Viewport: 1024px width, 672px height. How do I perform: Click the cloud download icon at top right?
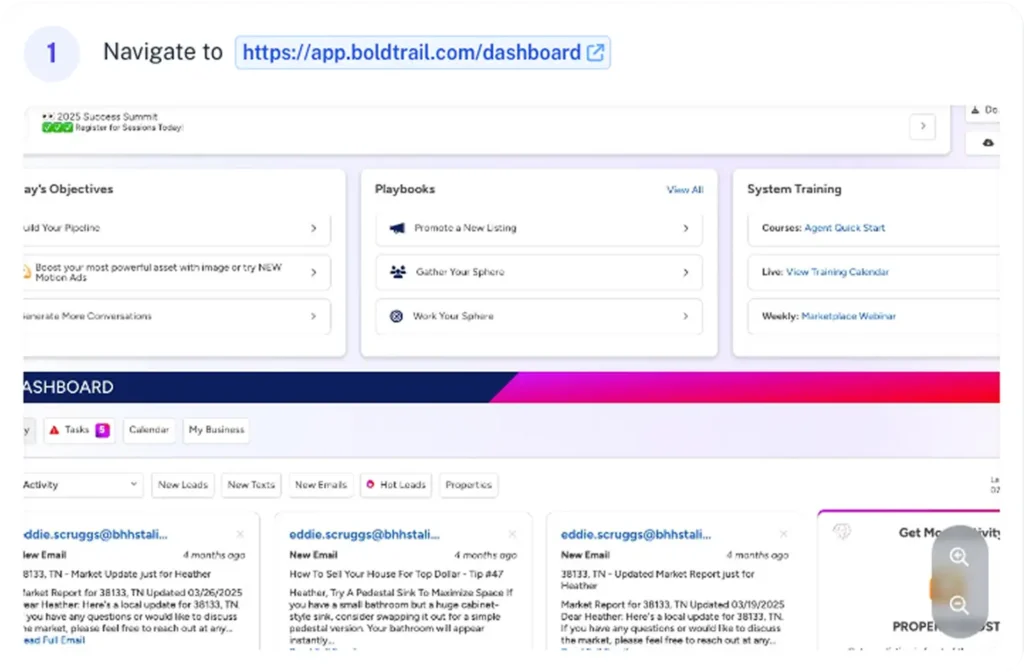click(x=988, y=143)
